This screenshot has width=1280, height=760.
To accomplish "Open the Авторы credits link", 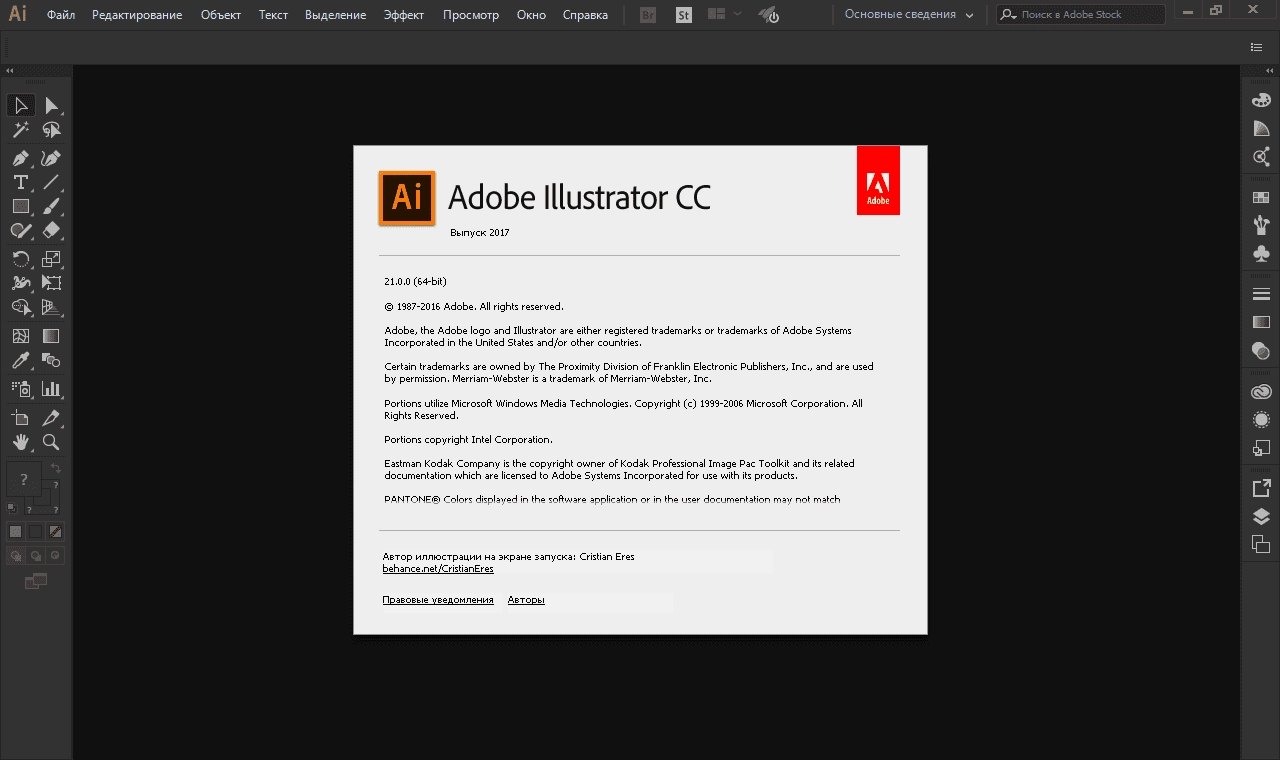I will [526, 600].
